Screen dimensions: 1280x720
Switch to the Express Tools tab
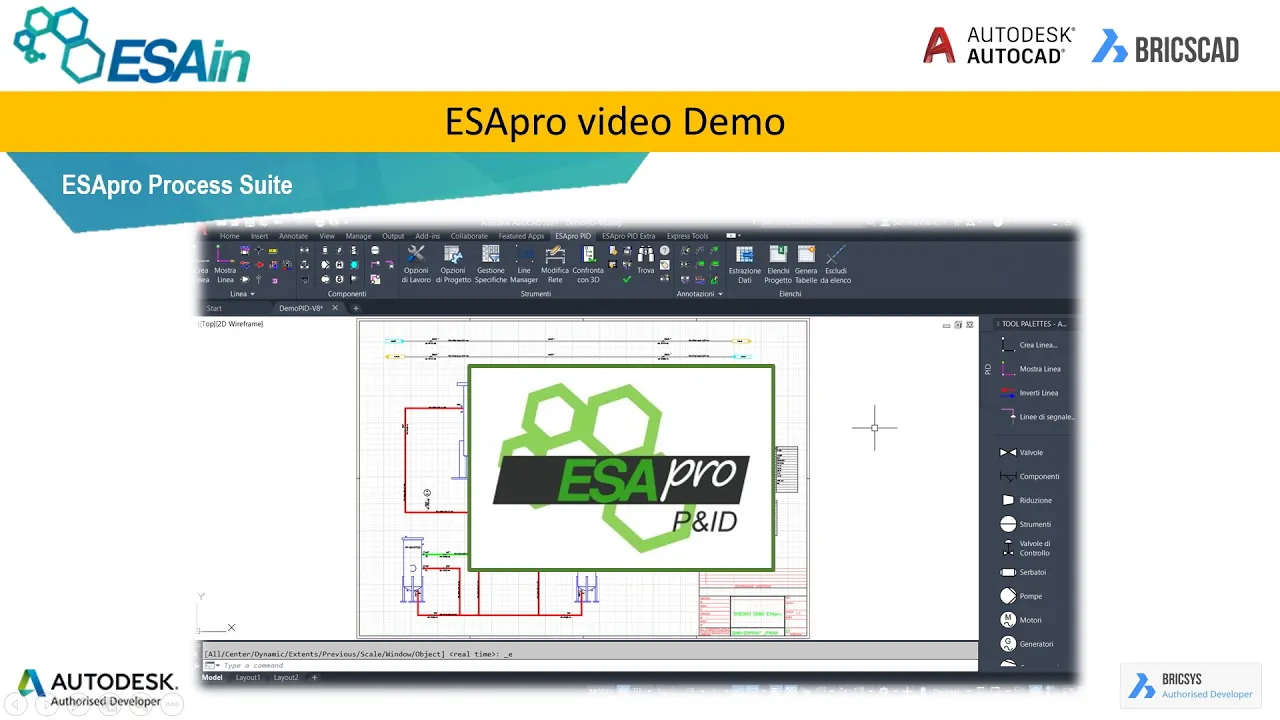[x=687, y=236]
